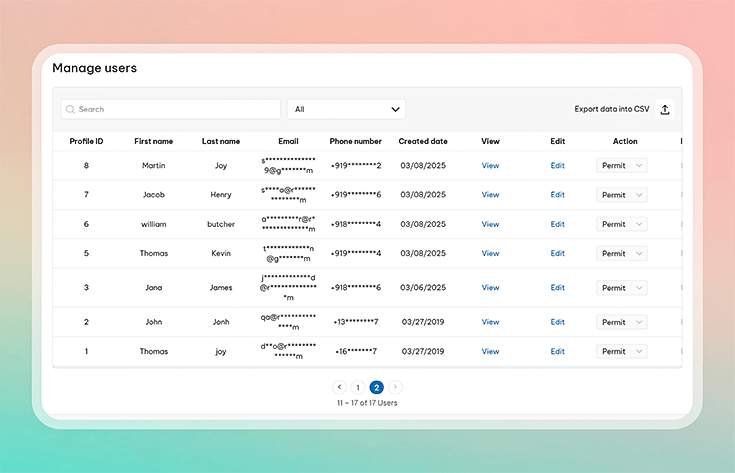735x473 pixels.
Task: Click the Profile ID column header
Action: pos(86,141)
